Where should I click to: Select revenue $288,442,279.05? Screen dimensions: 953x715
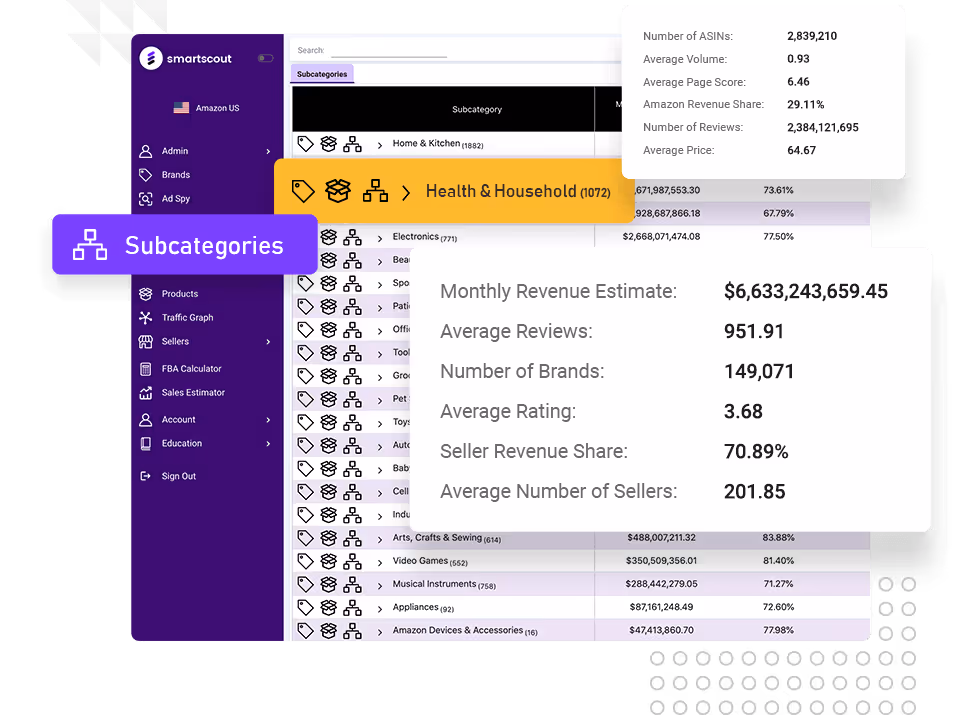point(661,584)
